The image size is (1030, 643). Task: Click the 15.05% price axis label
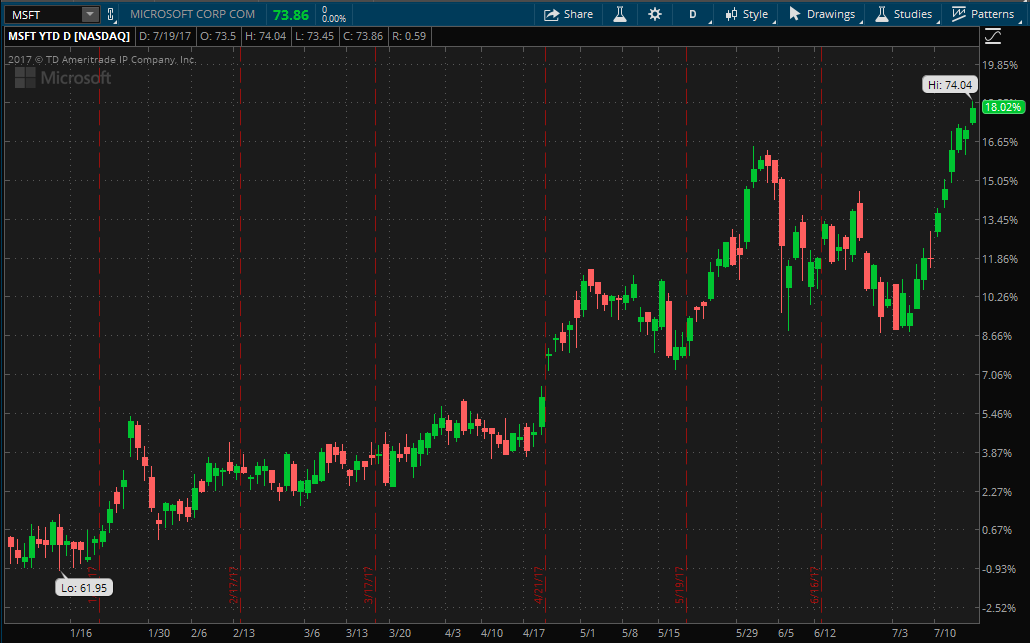1000,181
